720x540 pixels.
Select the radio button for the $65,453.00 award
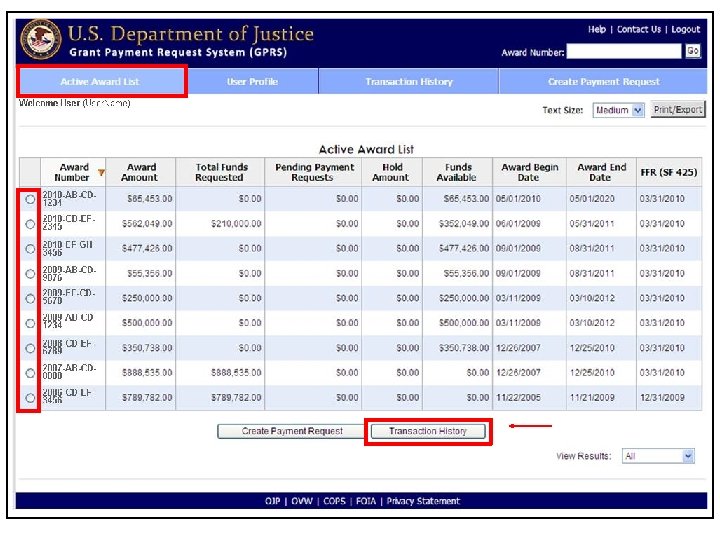click(30, 199)
